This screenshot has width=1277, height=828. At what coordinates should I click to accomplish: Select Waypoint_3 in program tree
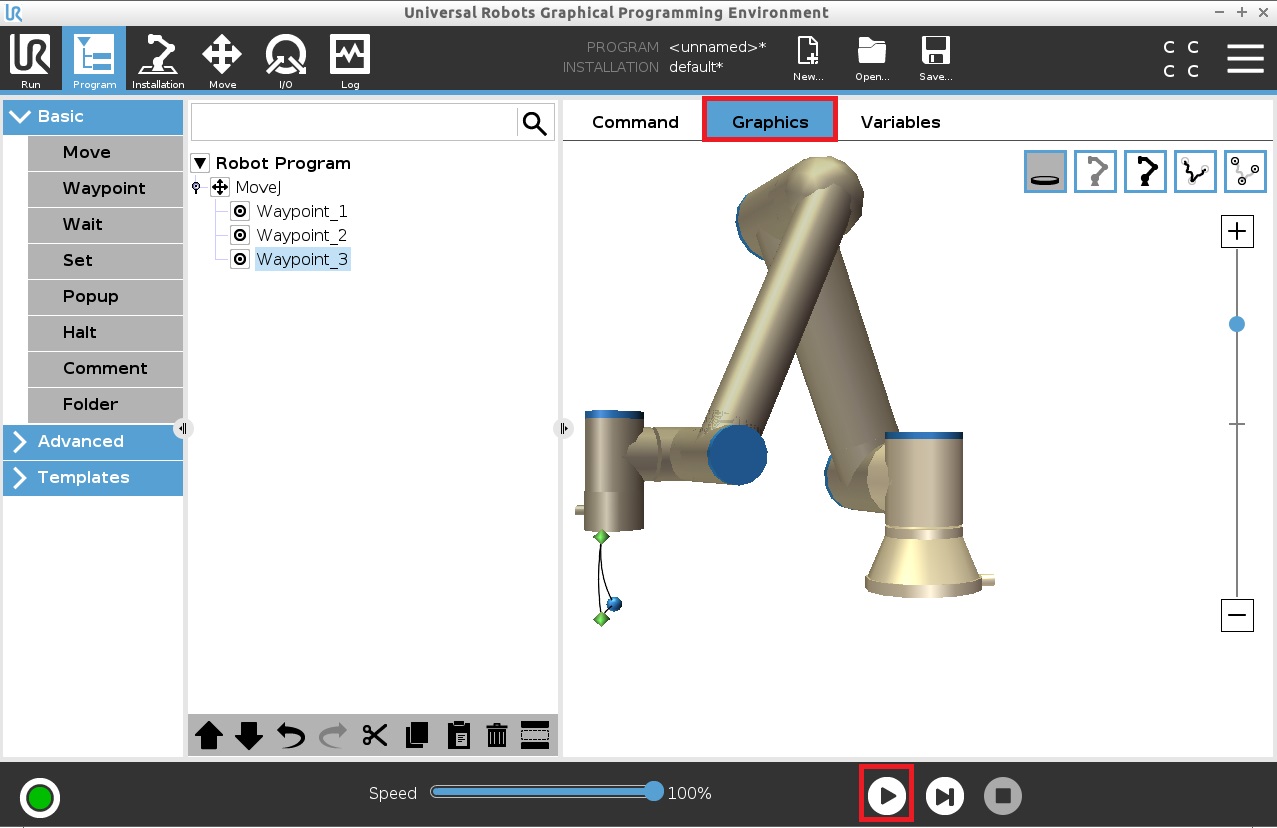coord(302,259)
